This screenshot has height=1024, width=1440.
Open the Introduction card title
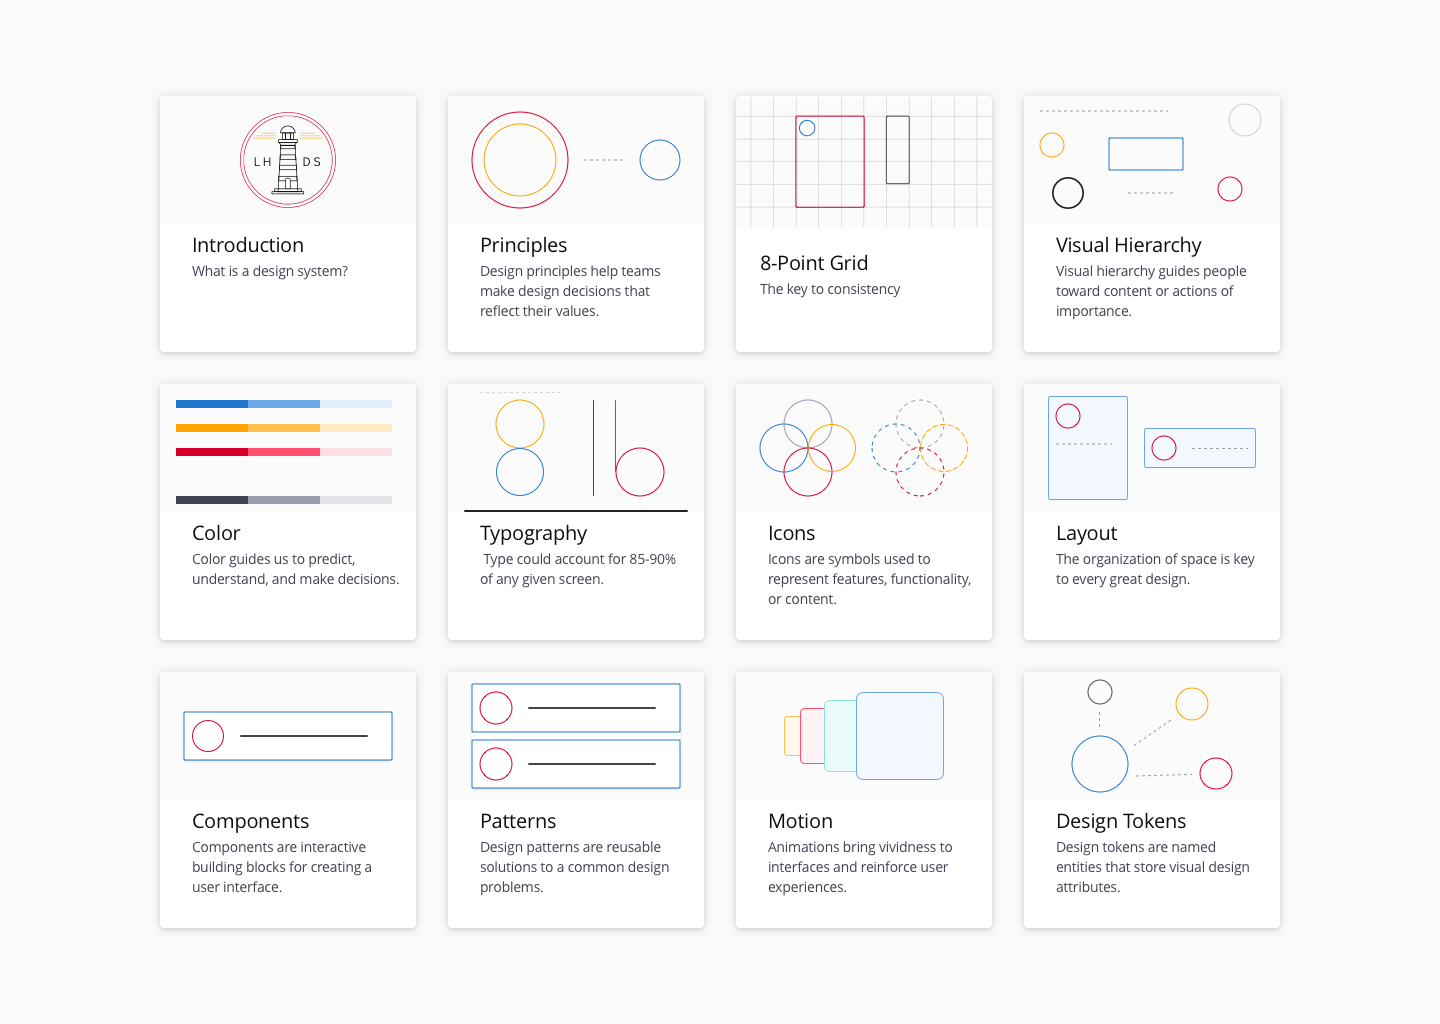pos(248,245)
